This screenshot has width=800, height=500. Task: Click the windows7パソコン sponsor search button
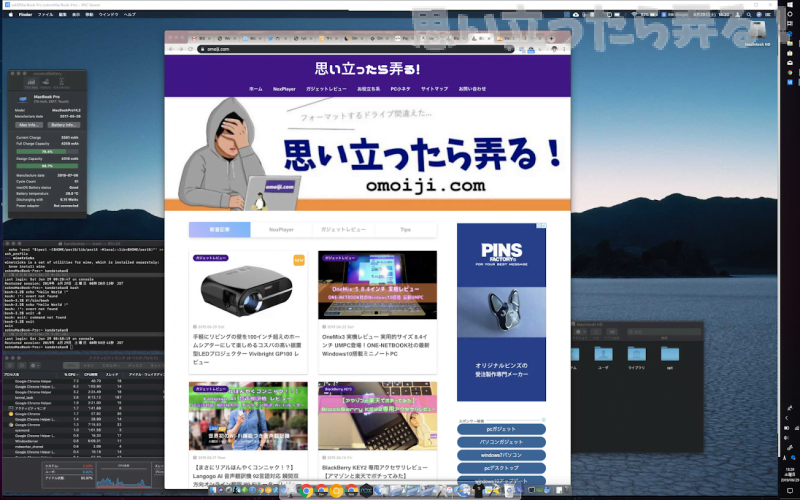[x=501, y=455]
